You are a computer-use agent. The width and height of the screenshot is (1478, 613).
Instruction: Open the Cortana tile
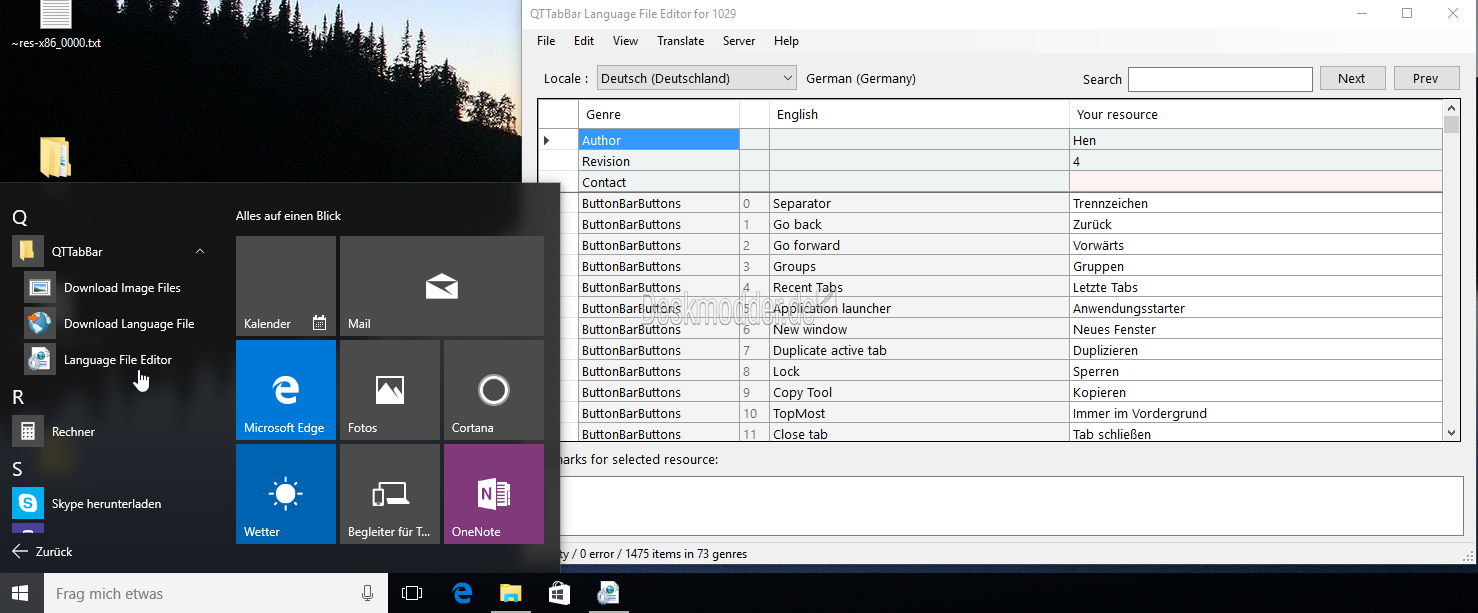coord(494,390)
